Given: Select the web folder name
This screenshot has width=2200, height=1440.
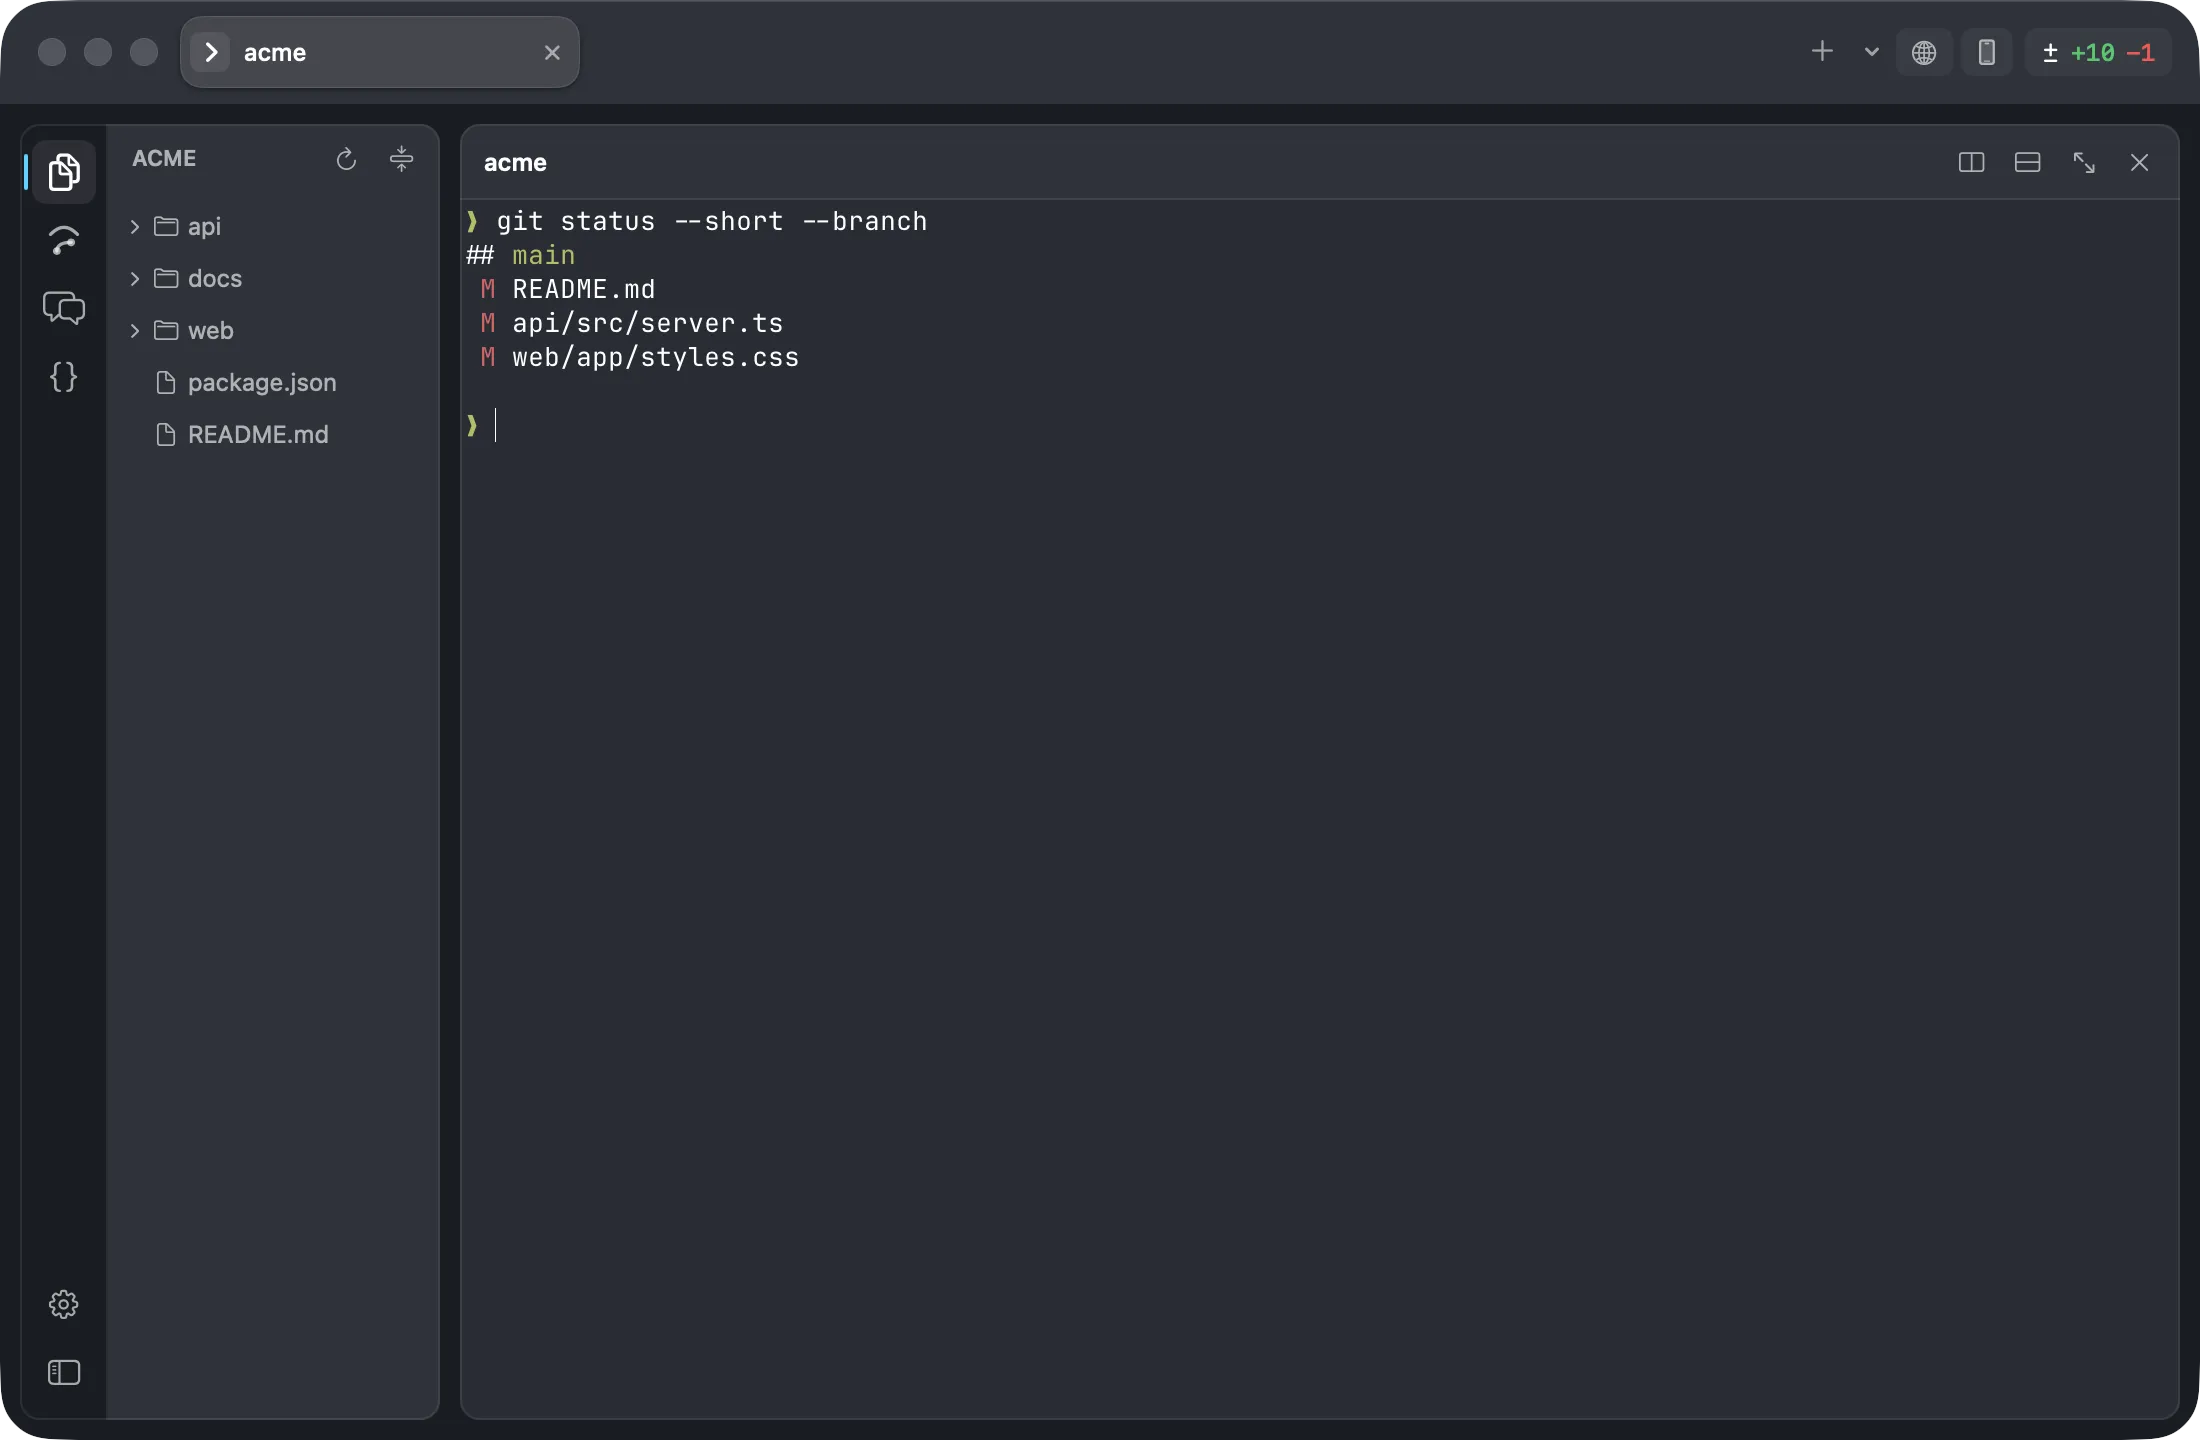Looking at the screenshot, I should 211,331.
